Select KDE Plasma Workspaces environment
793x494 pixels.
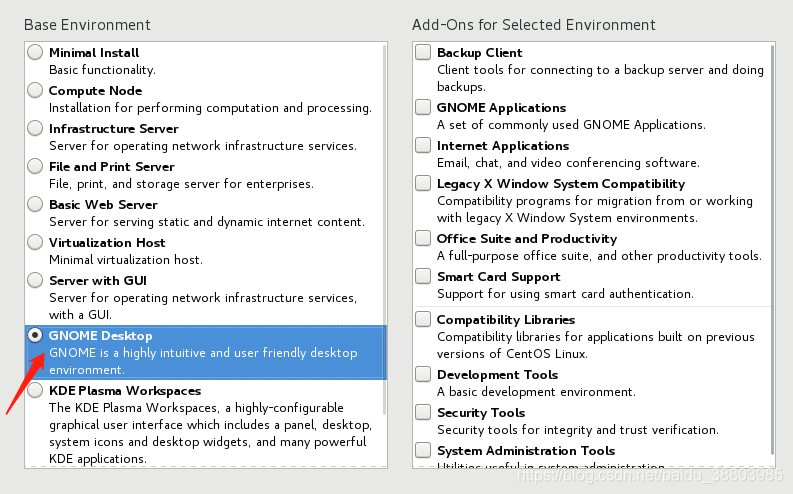click(36, 390)
